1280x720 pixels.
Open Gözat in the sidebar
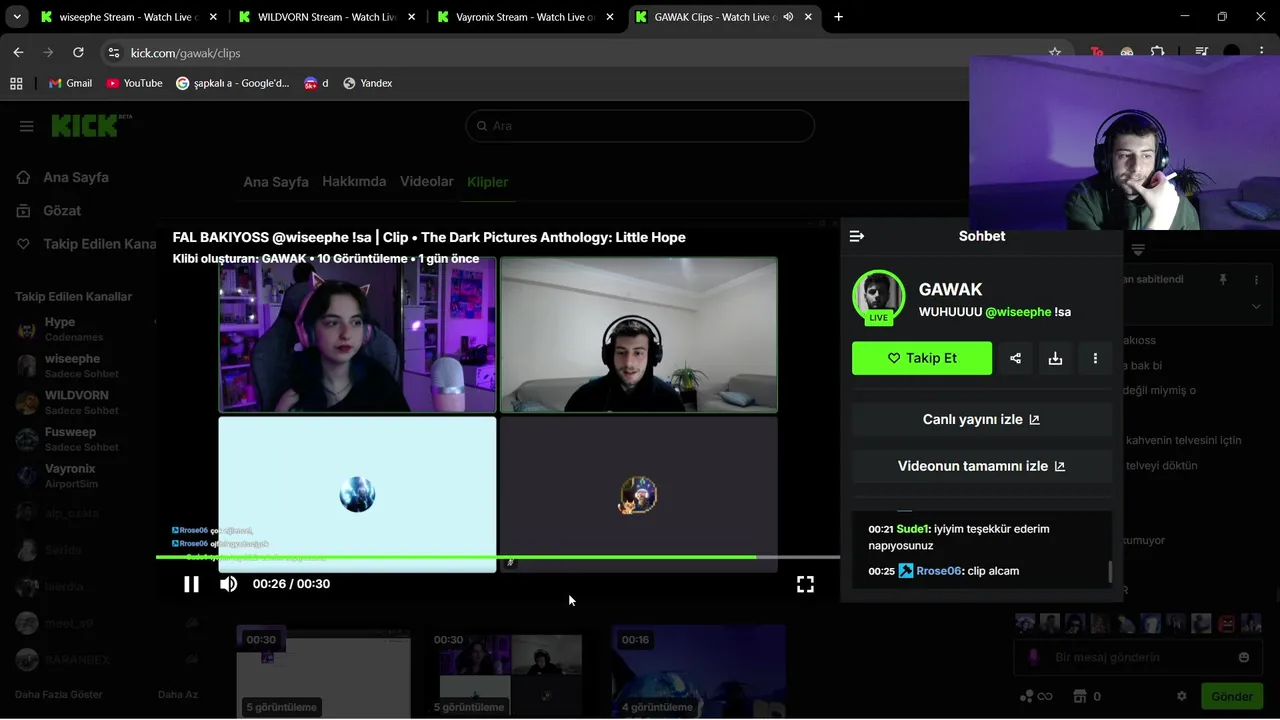pos(62,211)
